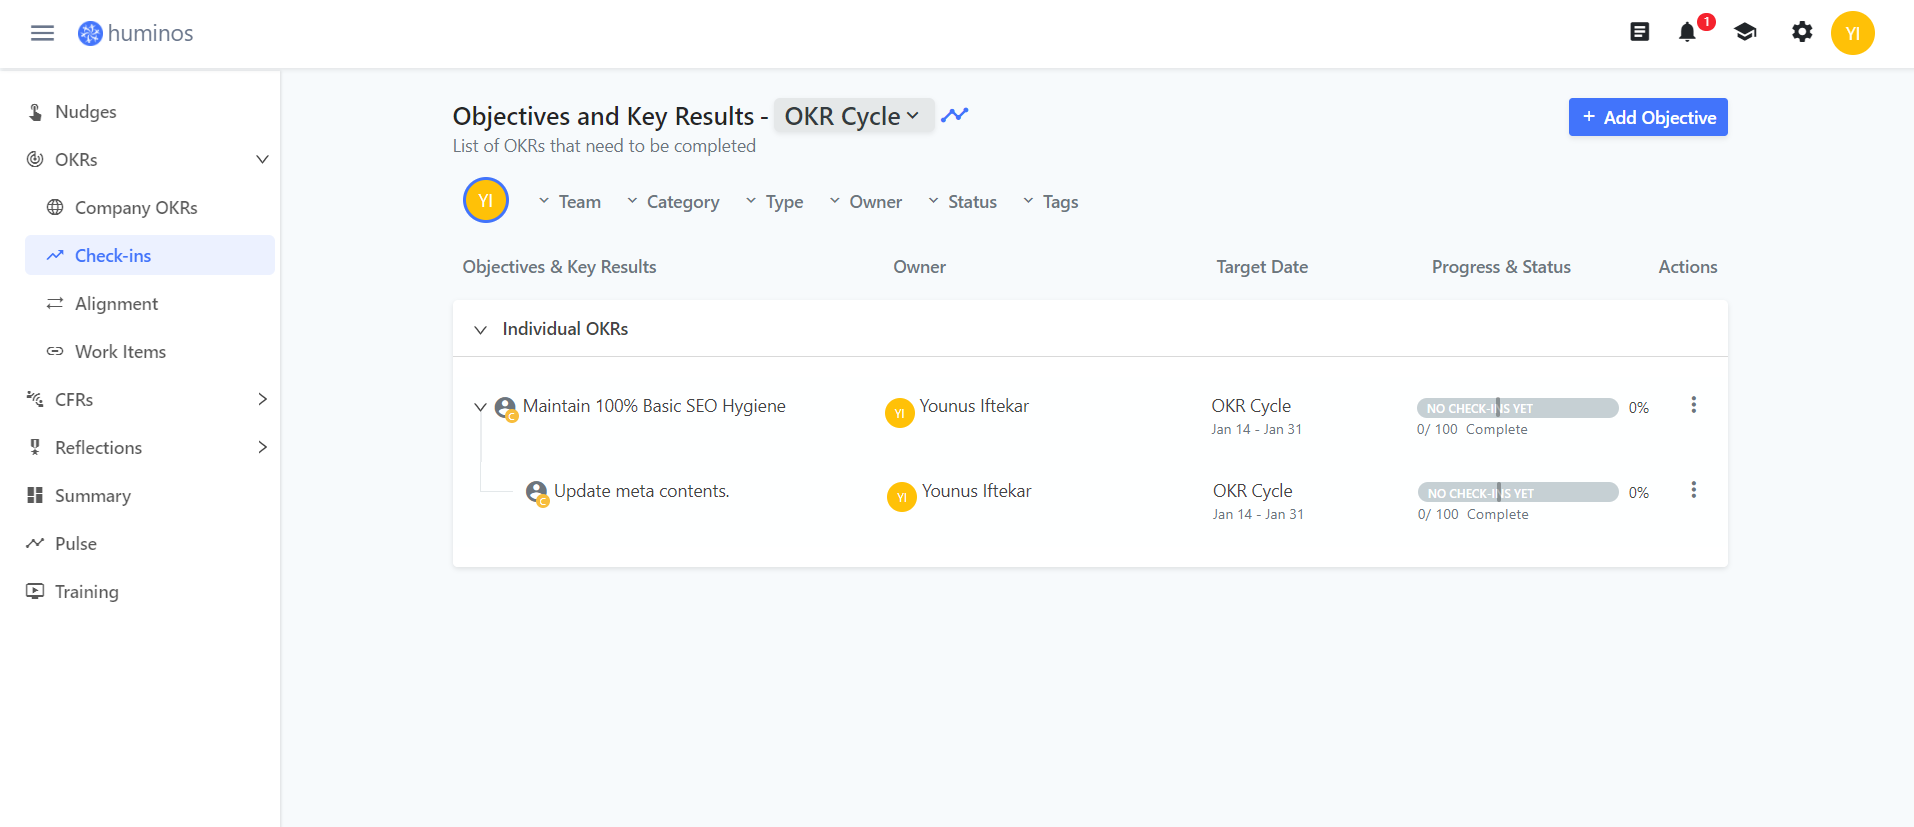Click the graduation cap learning icon
The width and height of the screenshot is (1914, 827).
click(x=1745, y=33)
